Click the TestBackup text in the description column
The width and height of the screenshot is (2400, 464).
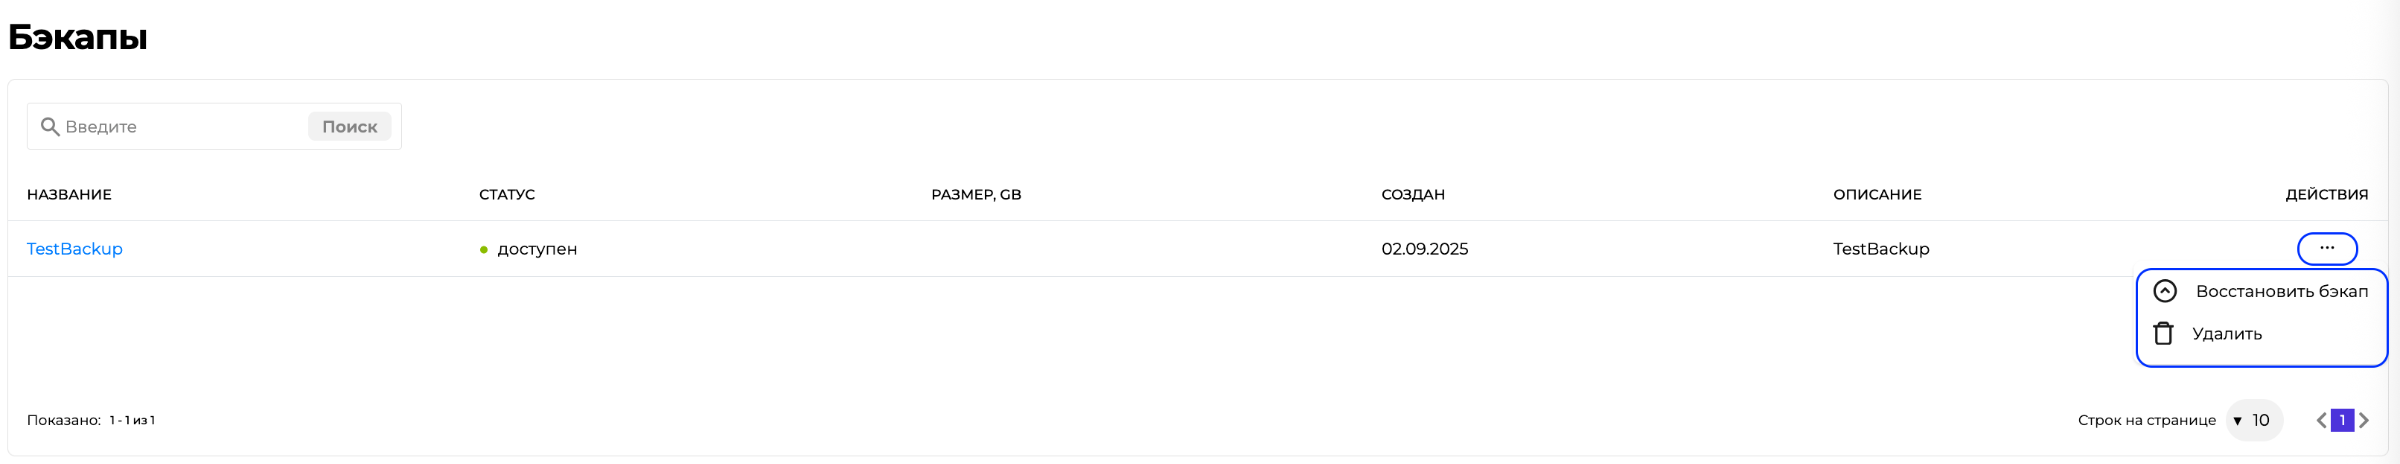click(1881, 249)
